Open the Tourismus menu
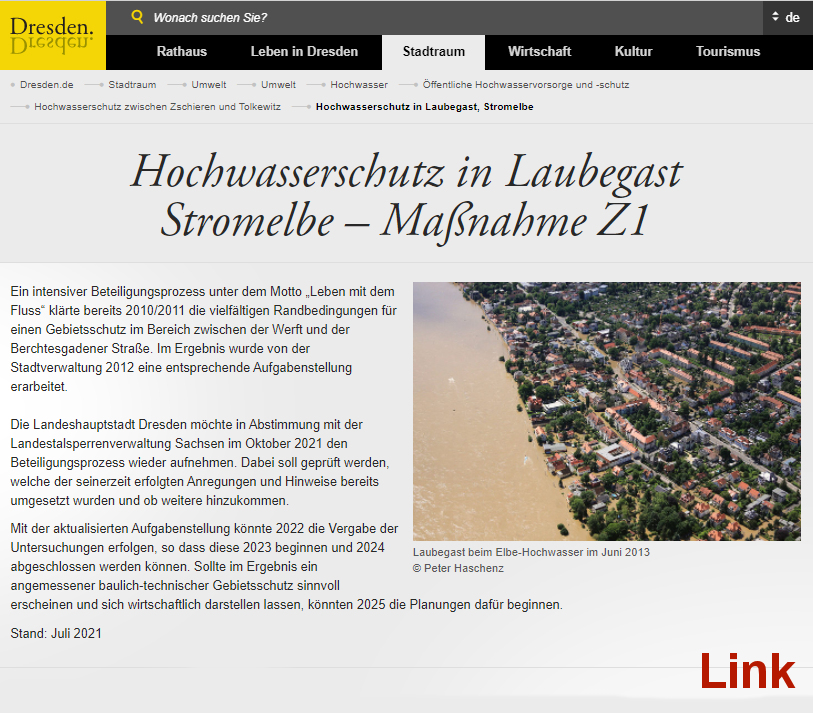 pos(727,51)
